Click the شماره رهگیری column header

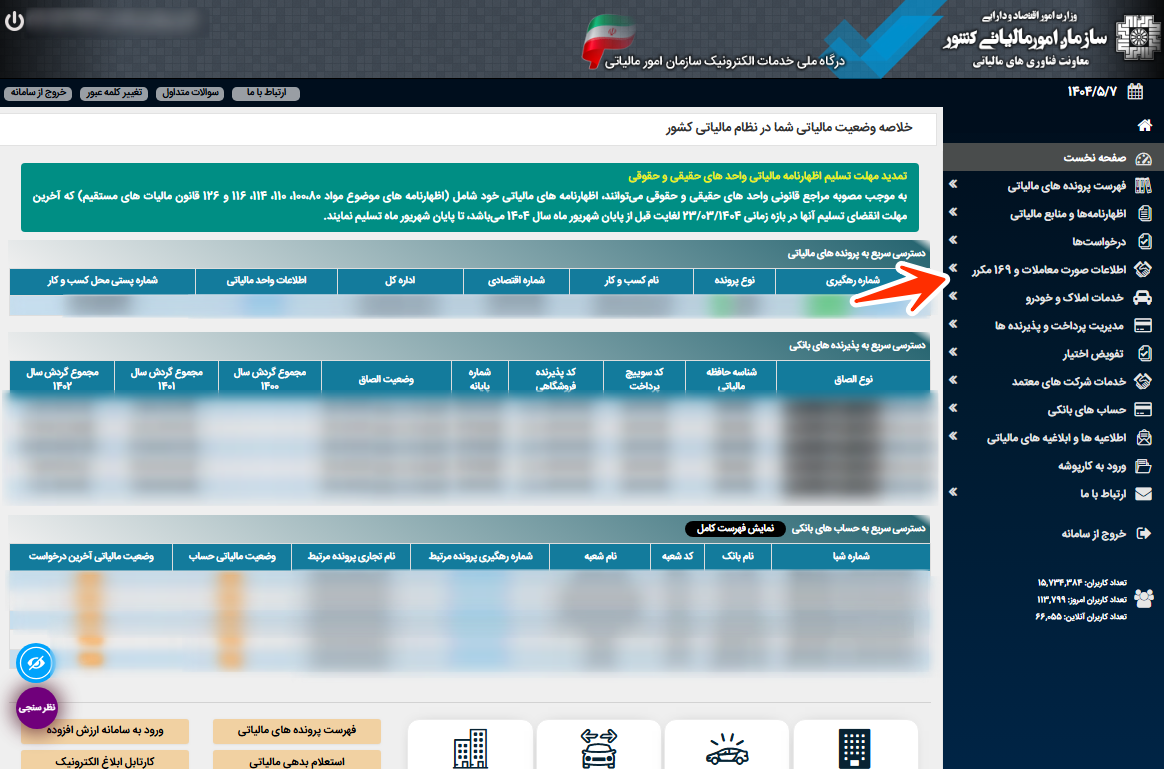(852, 281)
